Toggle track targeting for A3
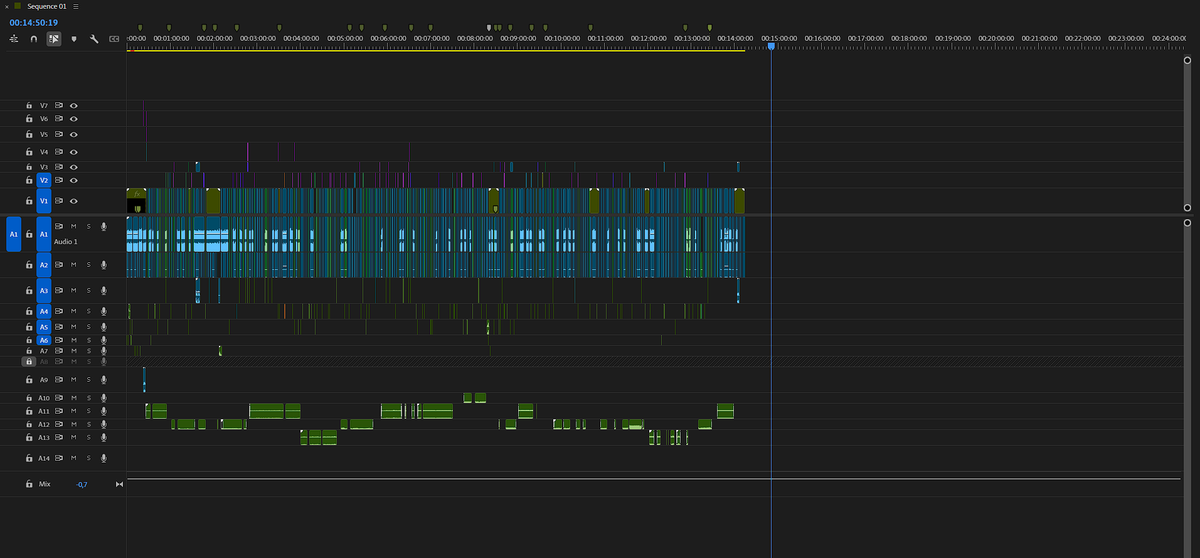This screenshot has width=1200, height=558. pos(44,290)
